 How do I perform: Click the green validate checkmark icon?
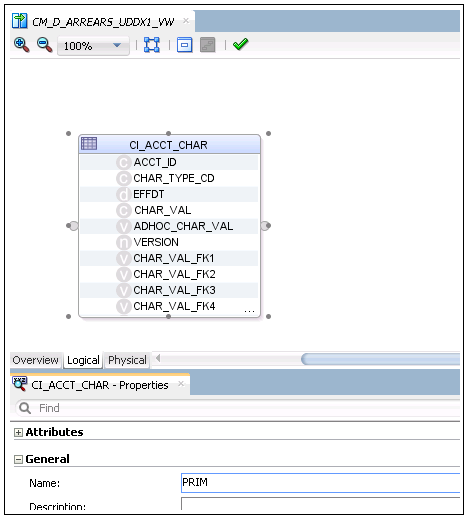pyautogui.click(x=240, y=44)
